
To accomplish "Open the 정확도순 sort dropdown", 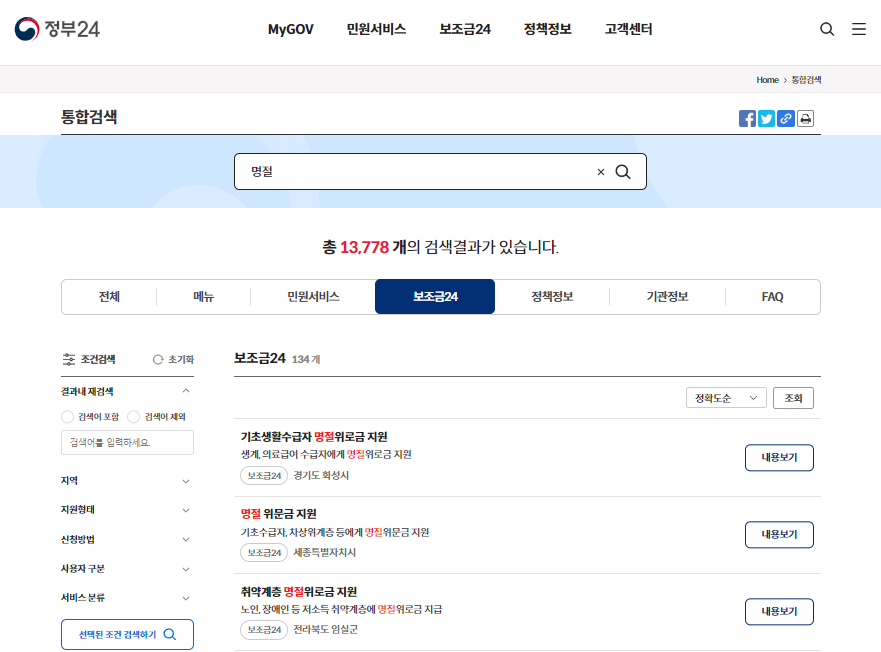I will coord(725,397).
